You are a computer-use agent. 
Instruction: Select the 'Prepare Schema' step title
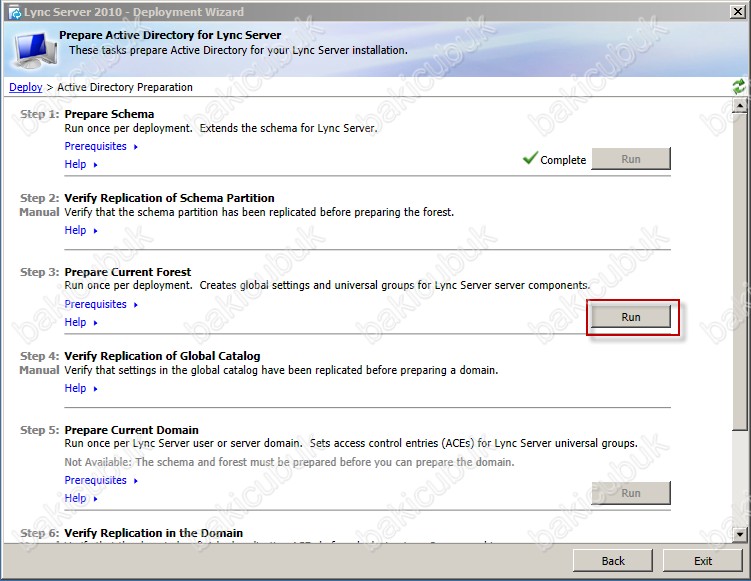[x=109, y=114]
